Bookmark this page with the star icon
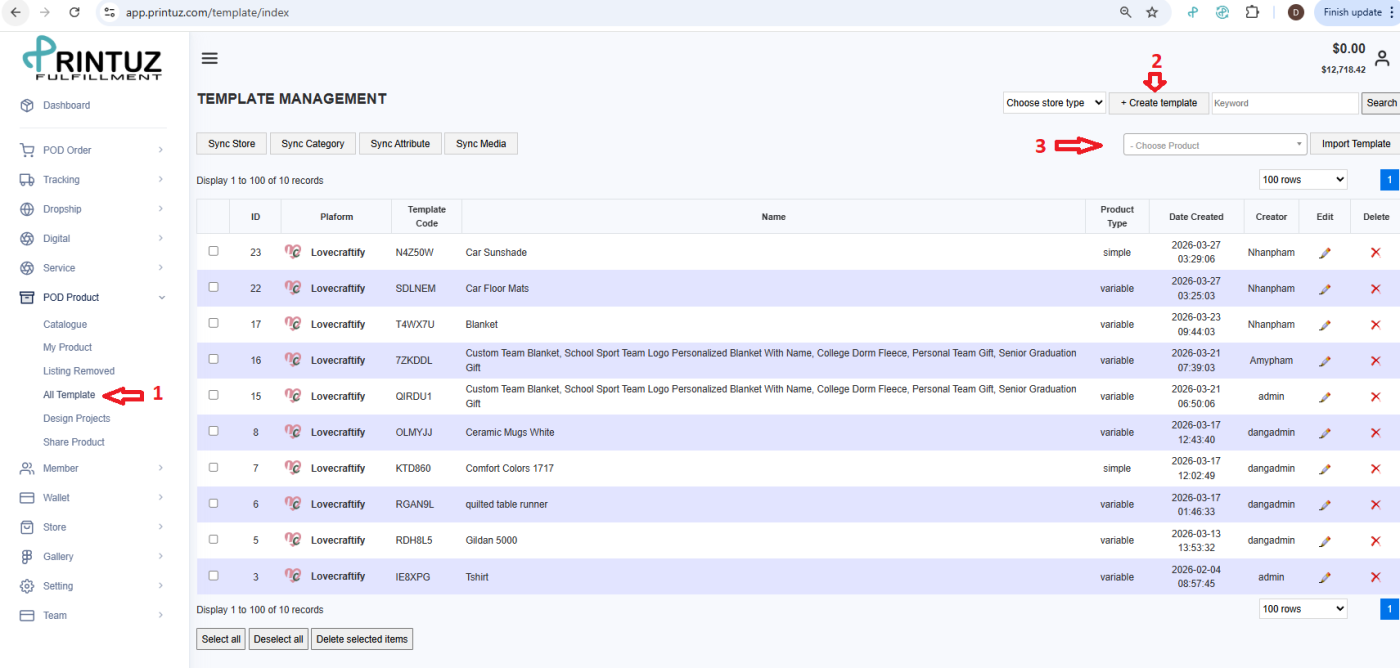 pos(1152,12)
